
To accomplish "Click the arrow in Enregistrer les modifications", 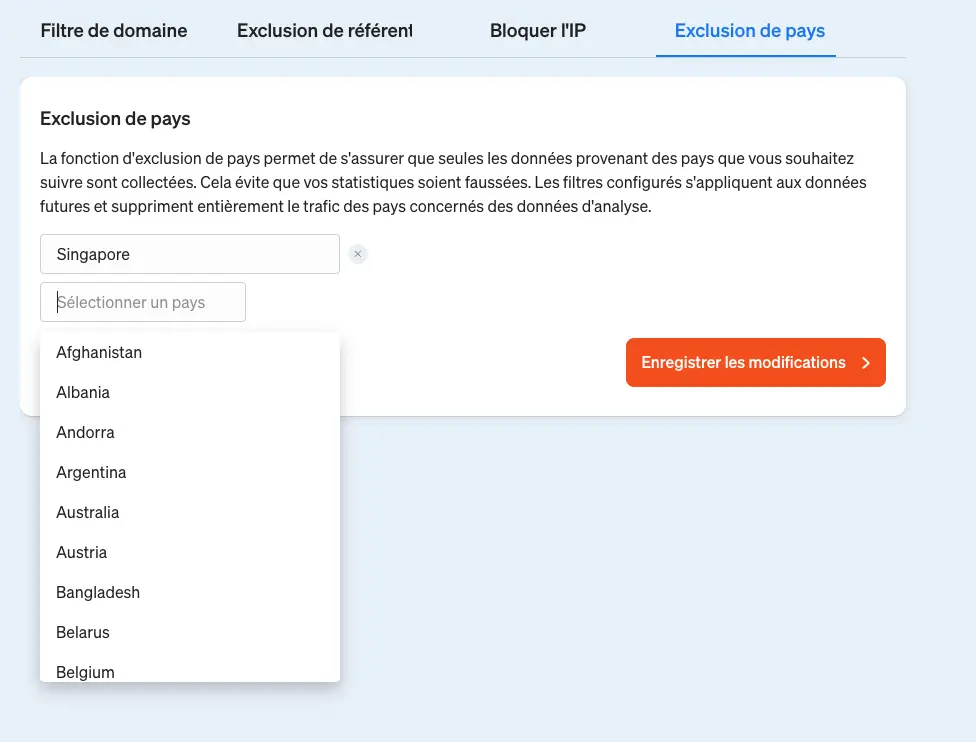I will pos(866,363).
